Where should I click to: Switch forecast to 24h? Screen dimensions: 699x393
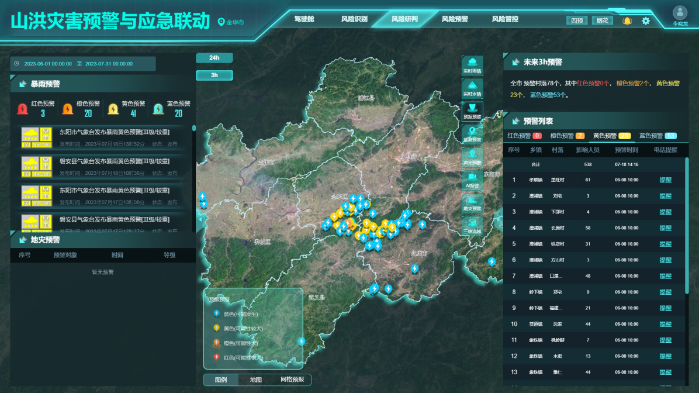[x=214, y=58]
